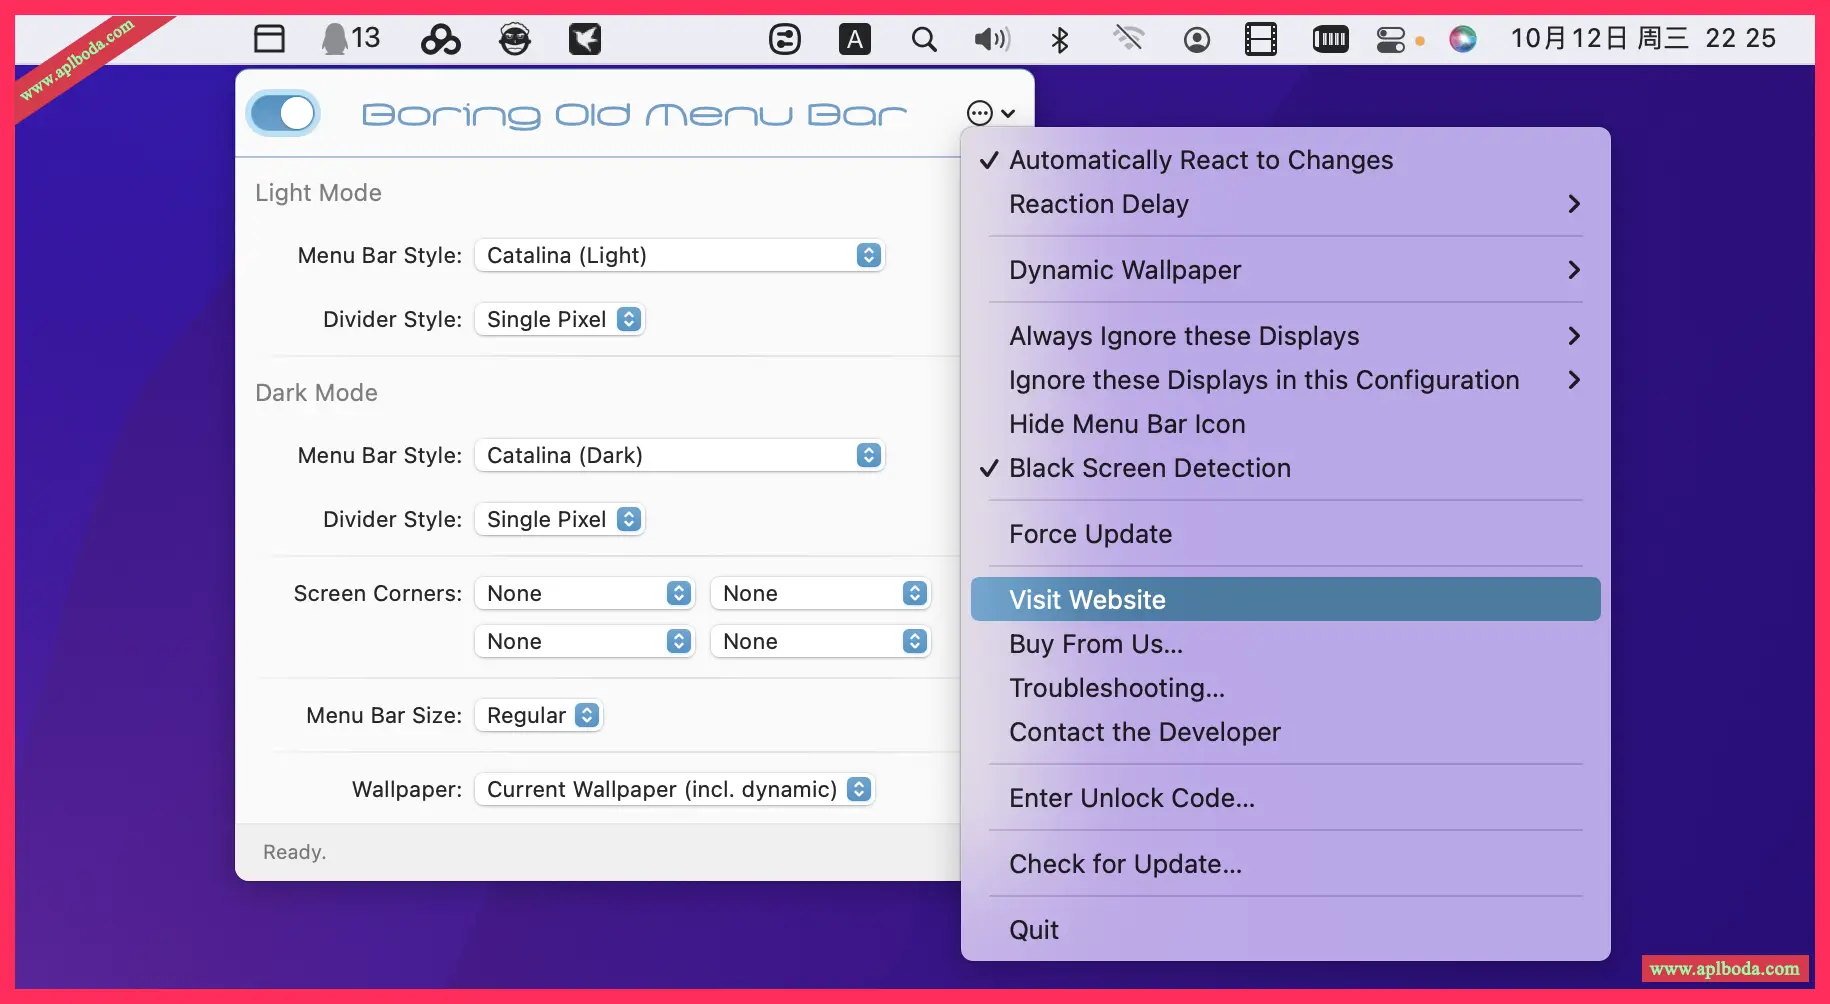
Task: Open the bottom-left Screen Corners dropdown
Action: tap(584, 641)
